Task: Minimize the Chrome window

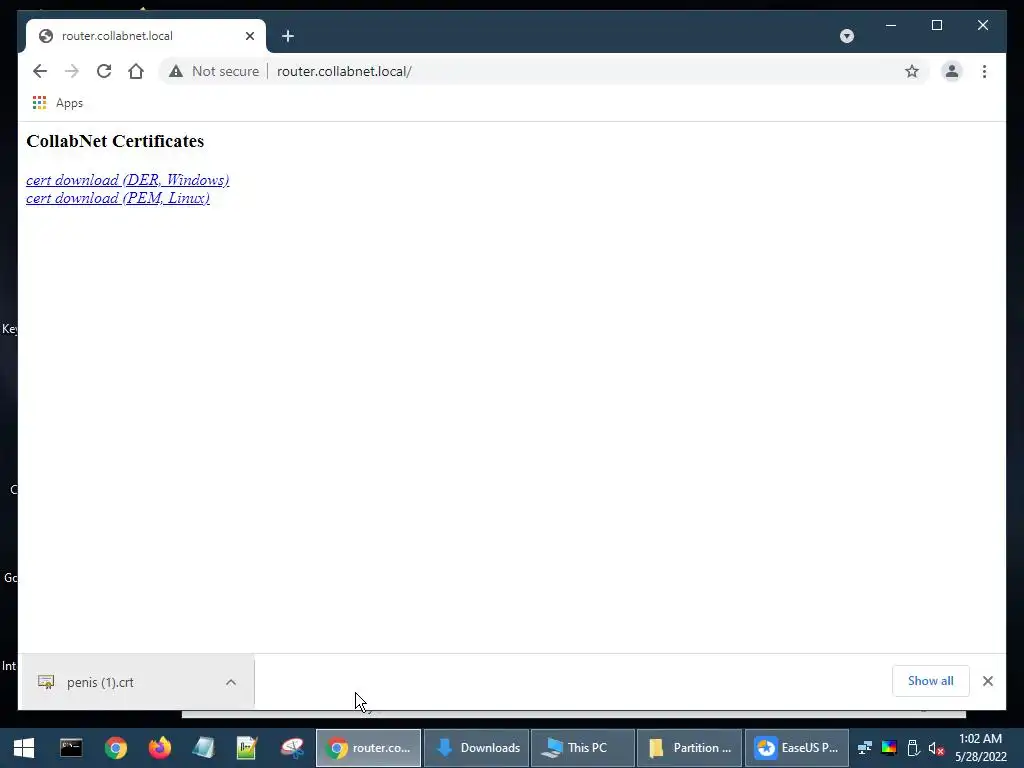Action: [x=891, y=25]
